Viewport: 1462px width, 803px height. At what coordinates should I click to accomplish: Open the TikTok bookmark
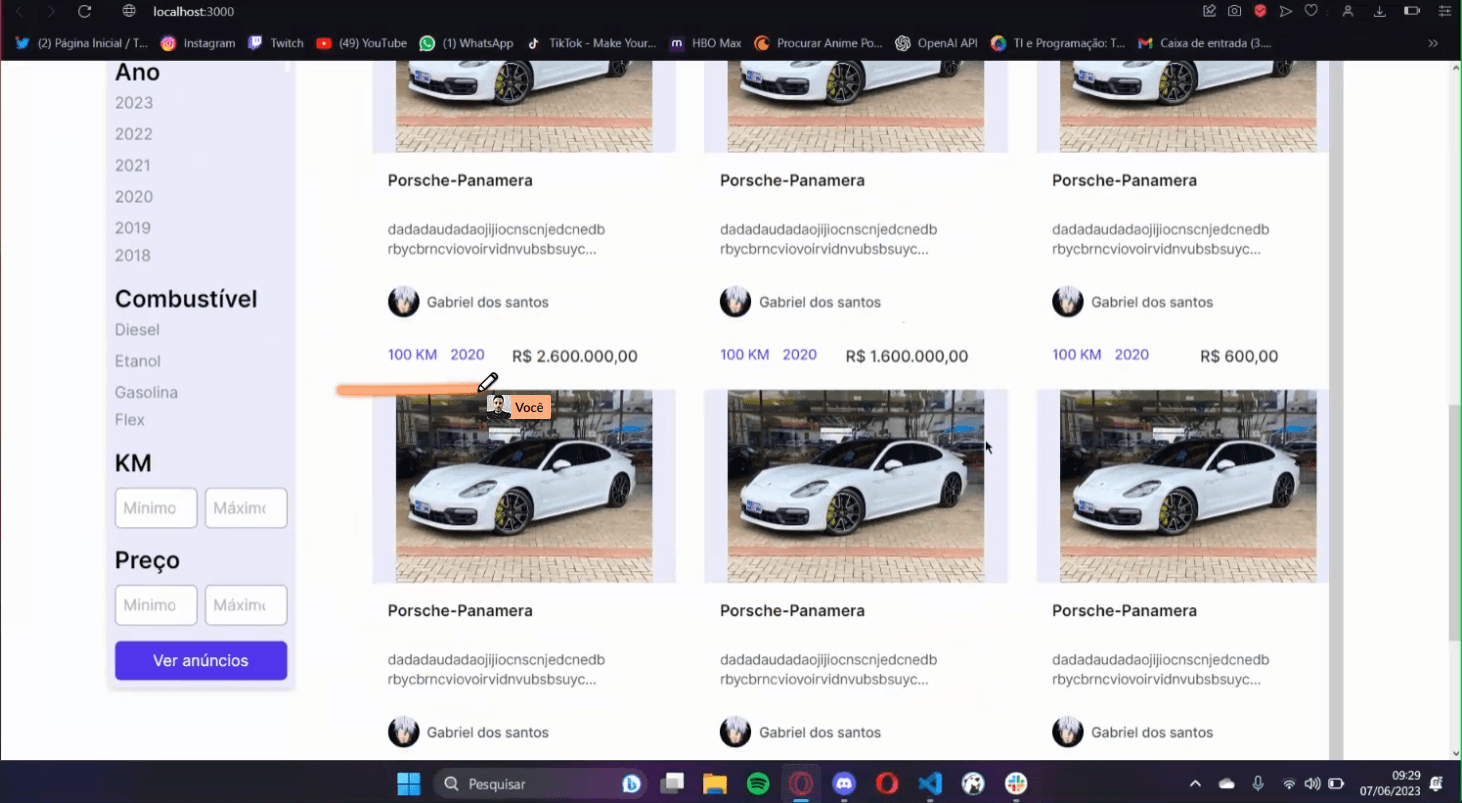click(591, 43)
